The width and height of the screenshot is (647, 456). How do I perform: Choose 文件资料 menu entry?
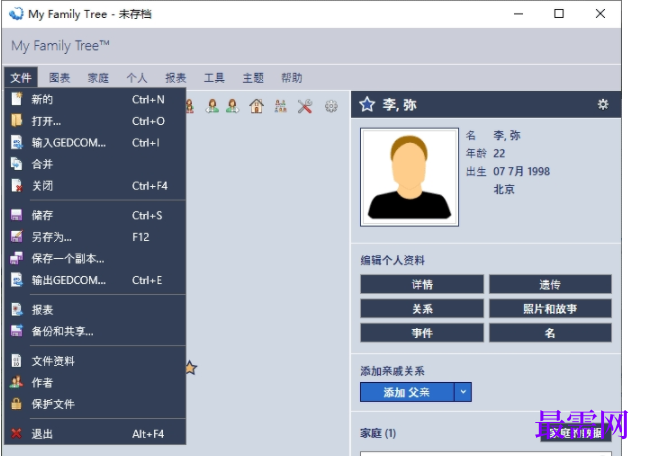click(95, 361)
